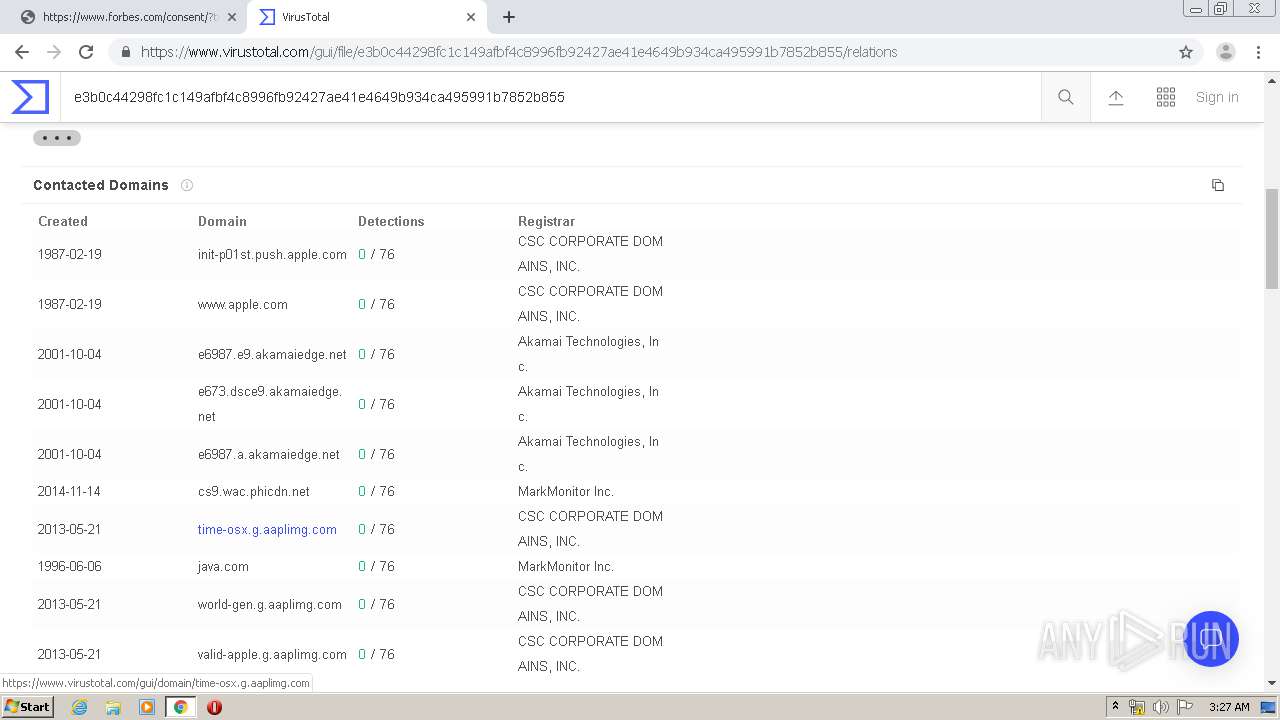Image resolution: width=1280 pixels, height=720 pixels.
Task: Open the Chrome three-dot menu
Action: 1258,52
